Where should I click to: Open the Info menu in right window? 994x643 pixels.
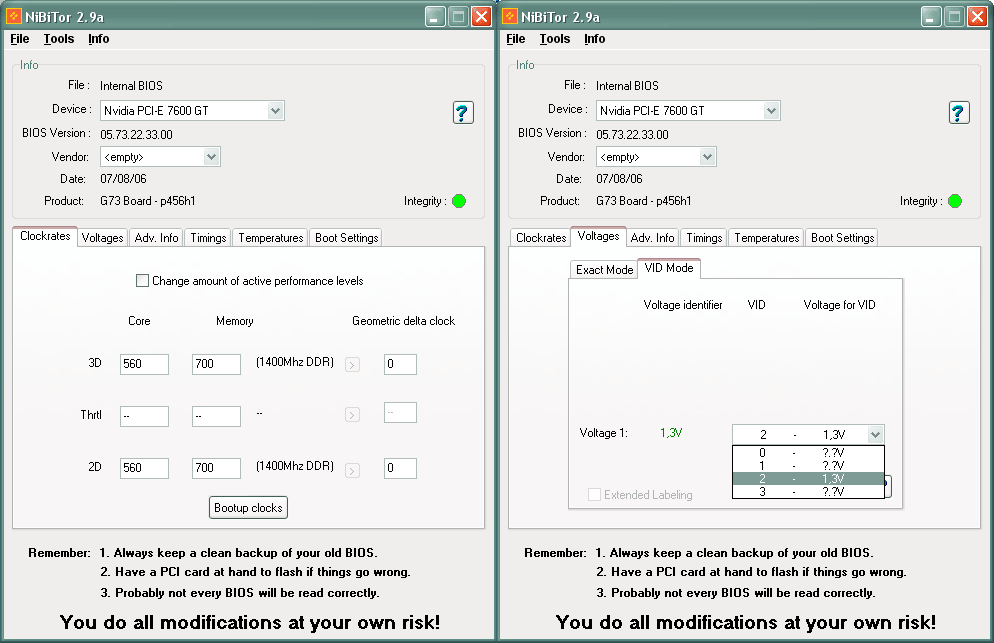(594, 39)
